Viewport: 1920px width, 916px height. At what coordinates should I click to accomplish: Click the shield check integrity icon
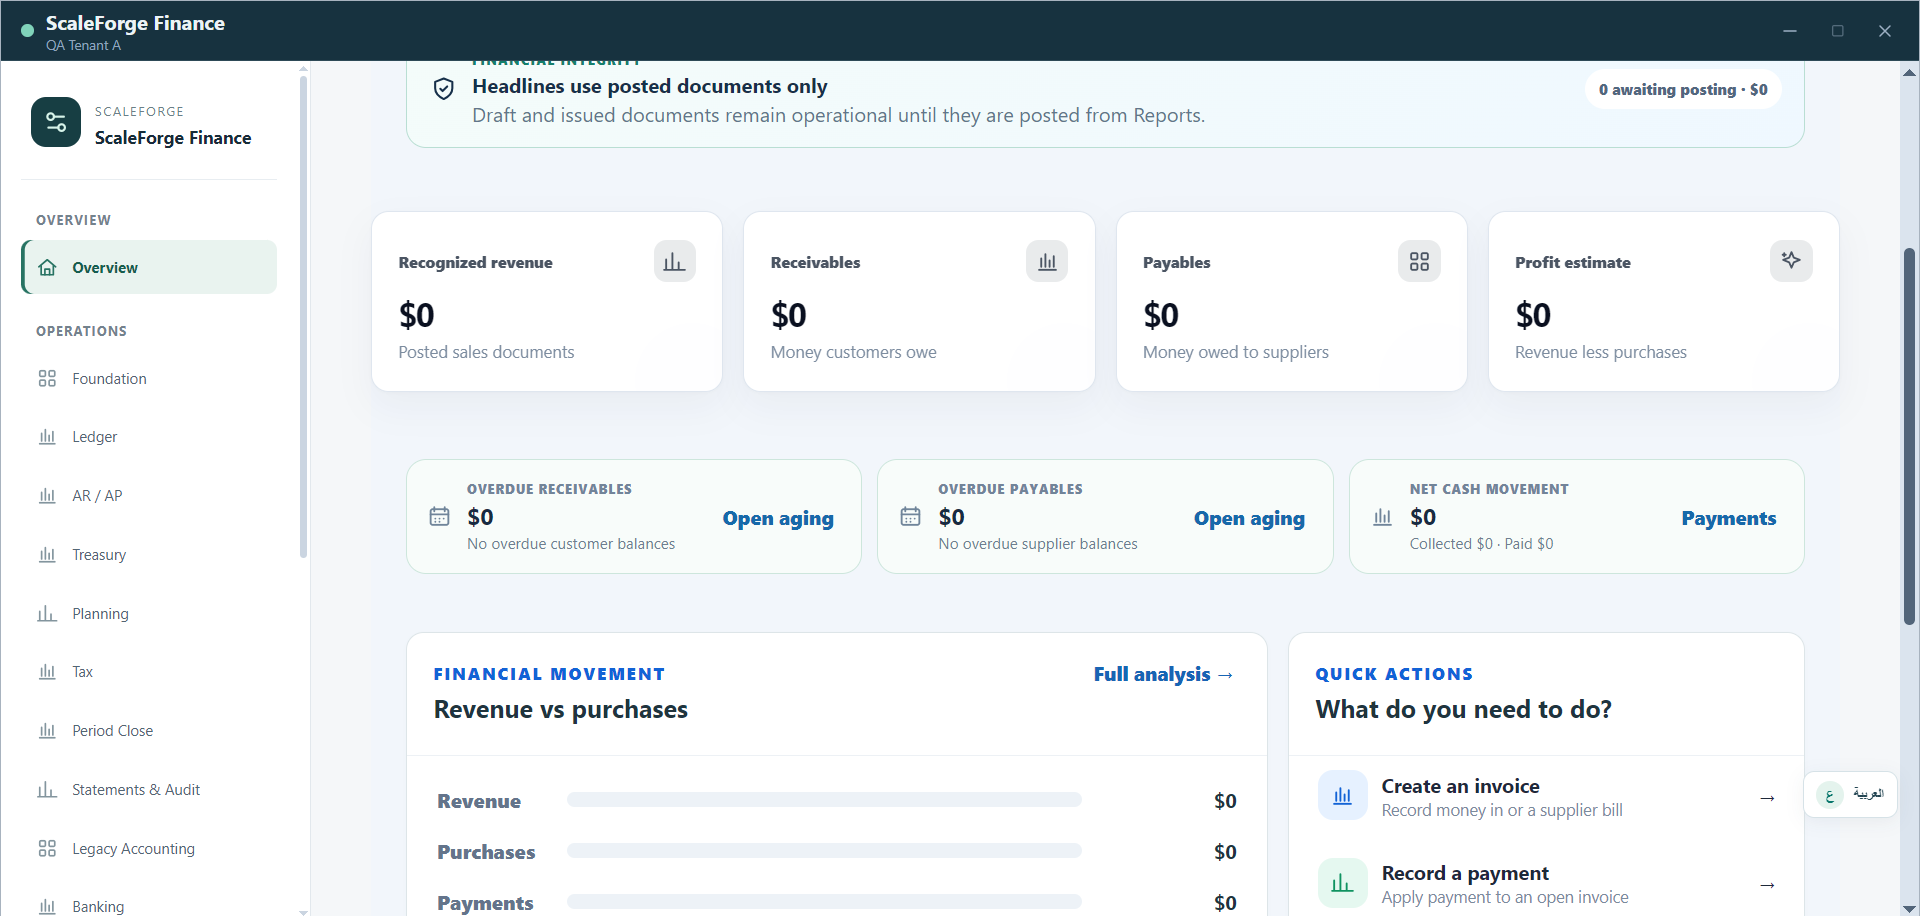point(443,89)
